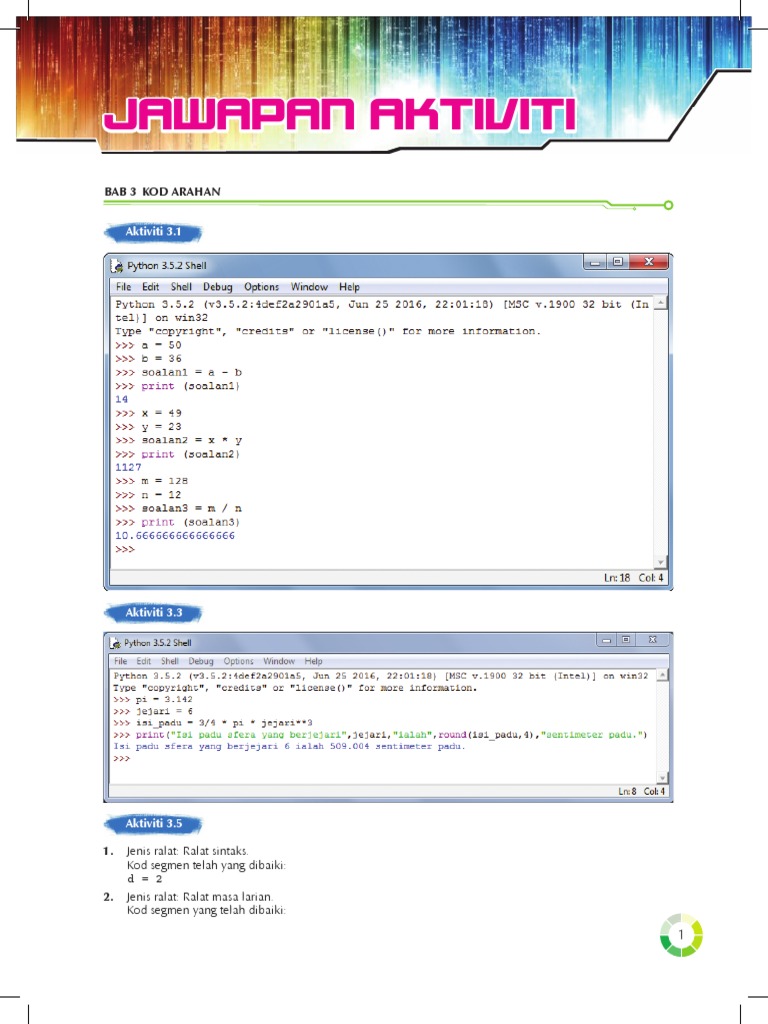Image resolution: width=768 pixels, height=1024 pixels.
Task: Click empty prompt at end of Aktiviti 3.3 shell
Action: [121, 758]
